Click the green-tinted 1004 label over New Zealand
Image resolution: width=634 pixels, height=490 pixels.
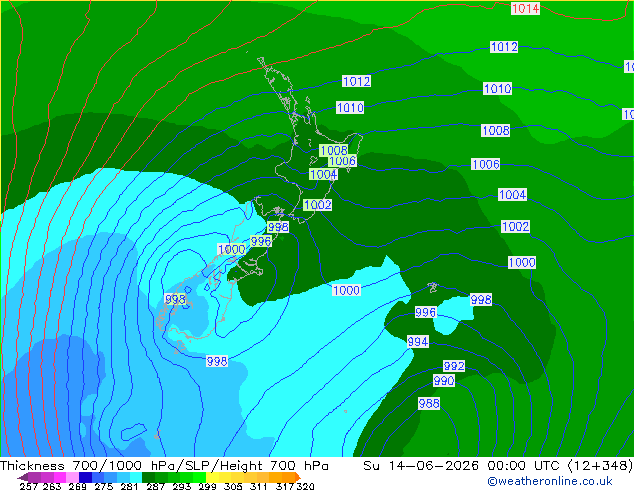[x=323, y=174]
